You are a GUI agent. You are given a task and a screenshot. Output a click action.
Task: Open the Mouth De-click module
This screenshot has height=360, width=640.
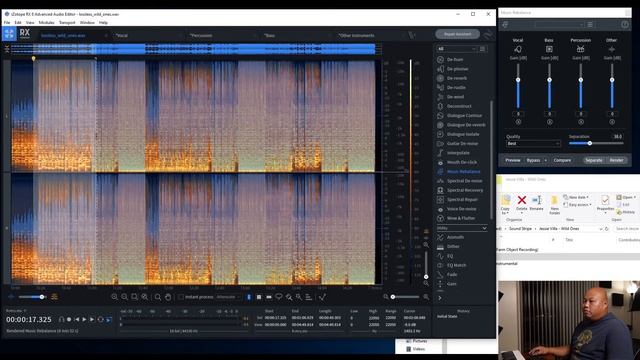tap(461, 162)
